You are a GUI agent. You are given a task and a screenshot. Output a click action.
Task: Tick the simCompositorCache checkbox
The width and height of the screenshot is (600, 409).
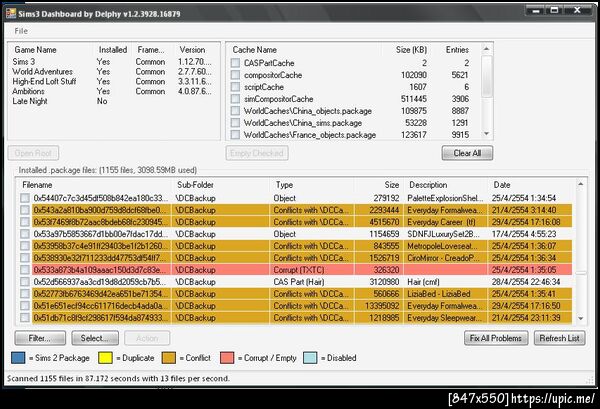235,99
